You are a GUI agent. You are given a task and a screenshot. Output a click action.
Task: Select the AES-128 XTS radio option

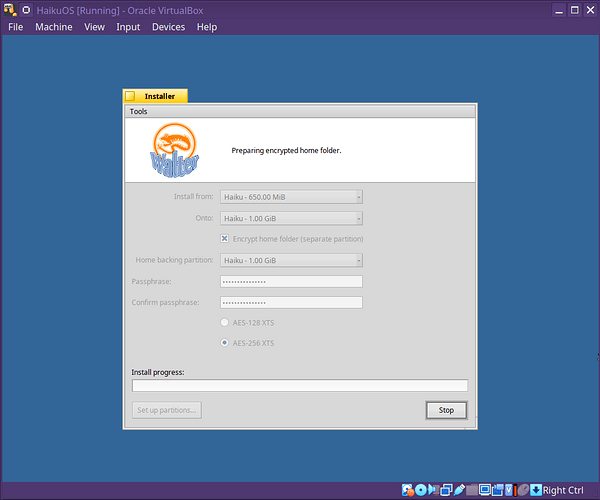pos(225,322)
